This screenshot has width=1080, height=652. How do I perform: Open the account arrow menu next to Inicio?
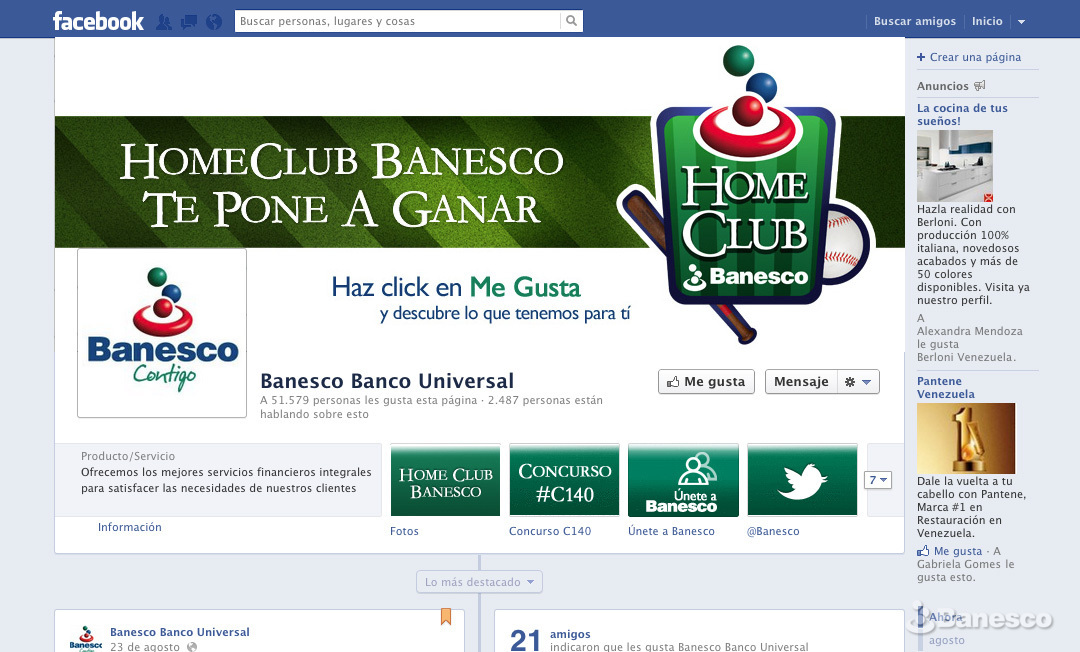1021,22
